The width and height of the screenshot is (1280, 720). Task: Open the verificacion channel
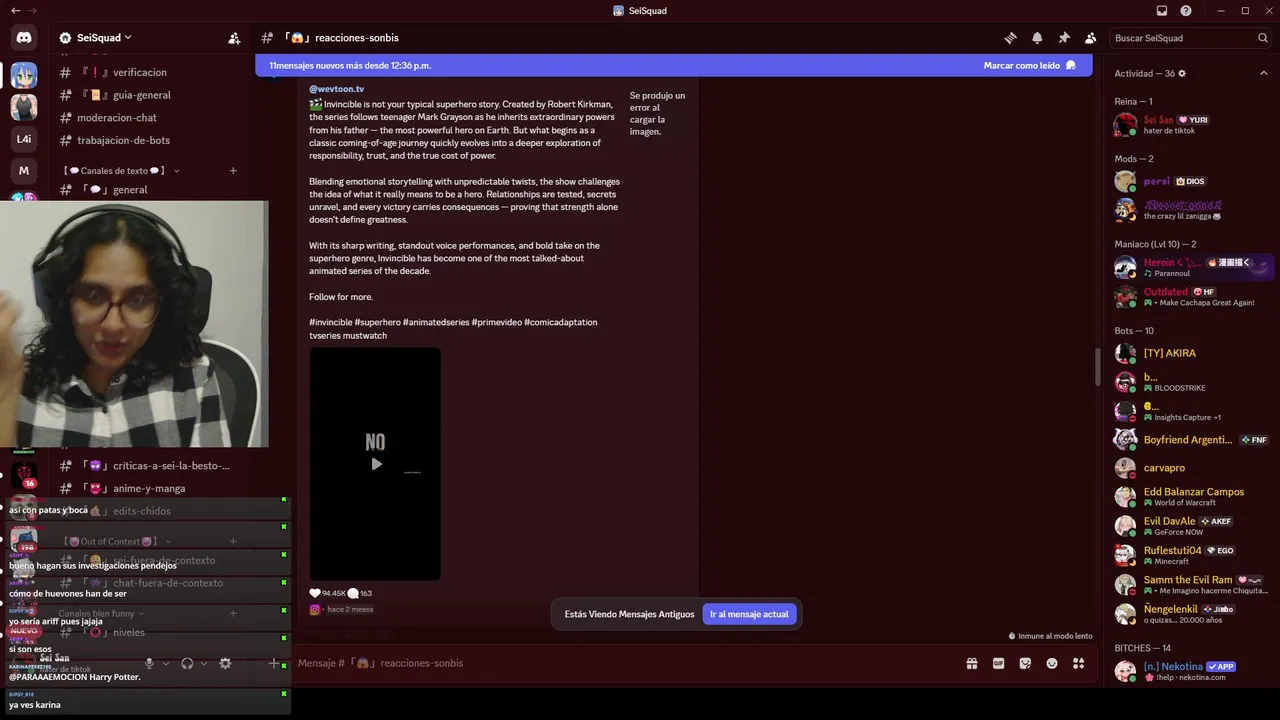point(150,72)
